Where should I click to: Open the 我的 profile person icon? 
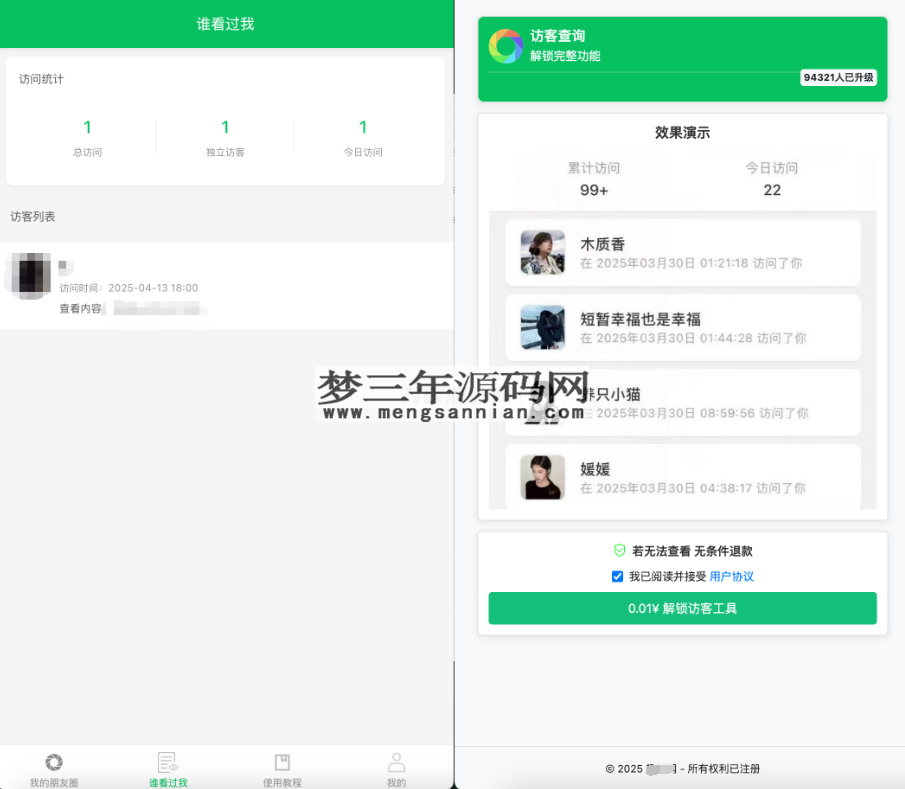coord(396,761)
